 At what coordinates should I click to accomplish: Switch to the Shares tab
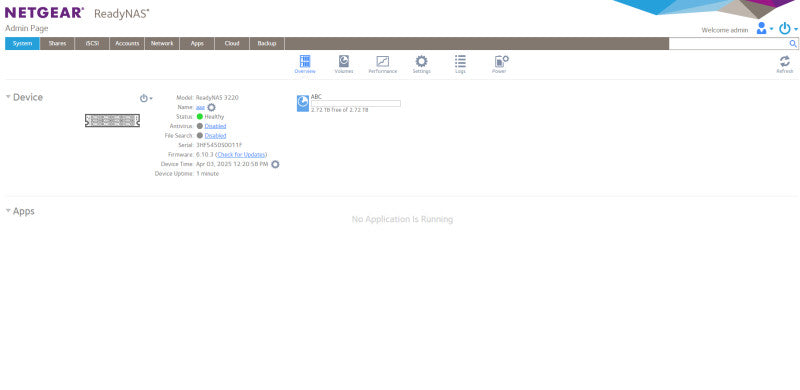point(57,43)
